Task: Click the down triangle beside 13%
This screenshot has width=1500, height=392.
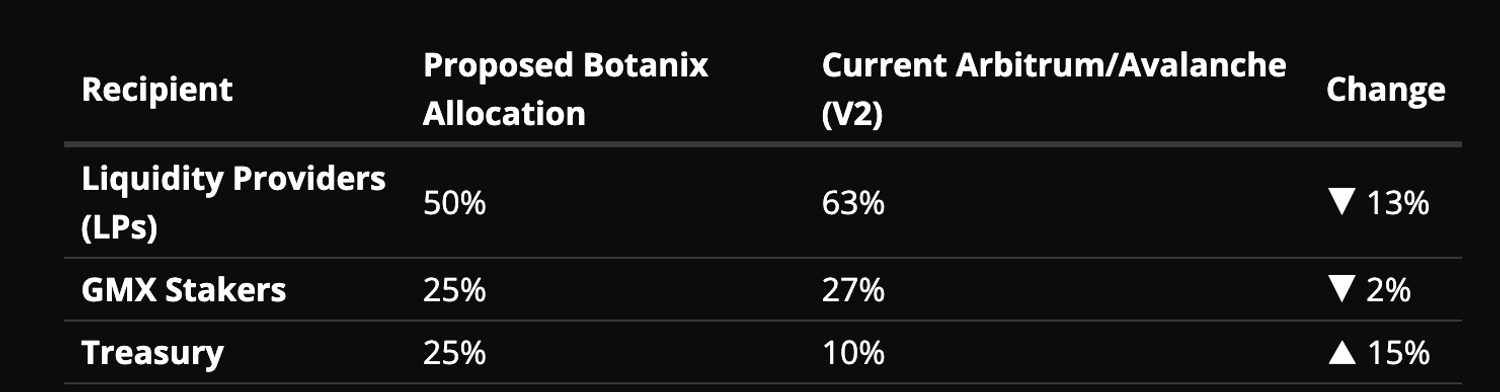Action: coord(1341,204)
